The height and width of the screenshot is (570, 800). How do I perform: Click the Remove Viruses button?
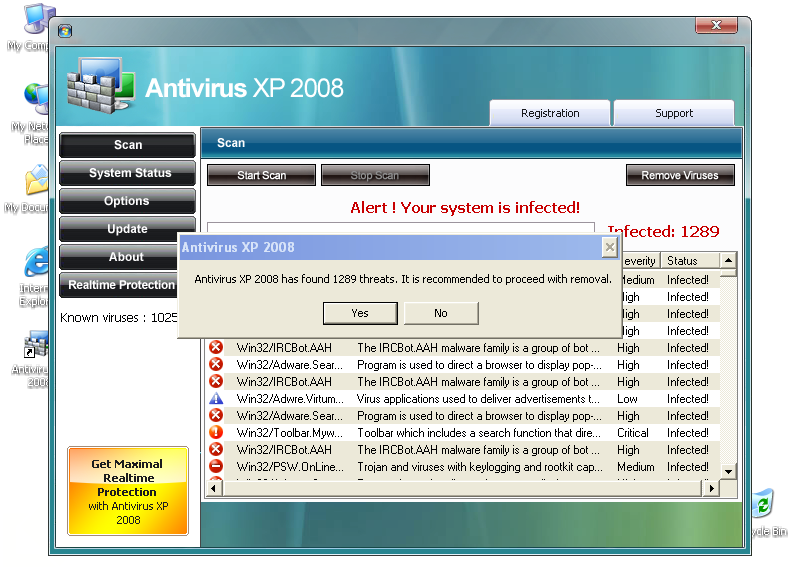pyautogui.click(x=680, y=175)
